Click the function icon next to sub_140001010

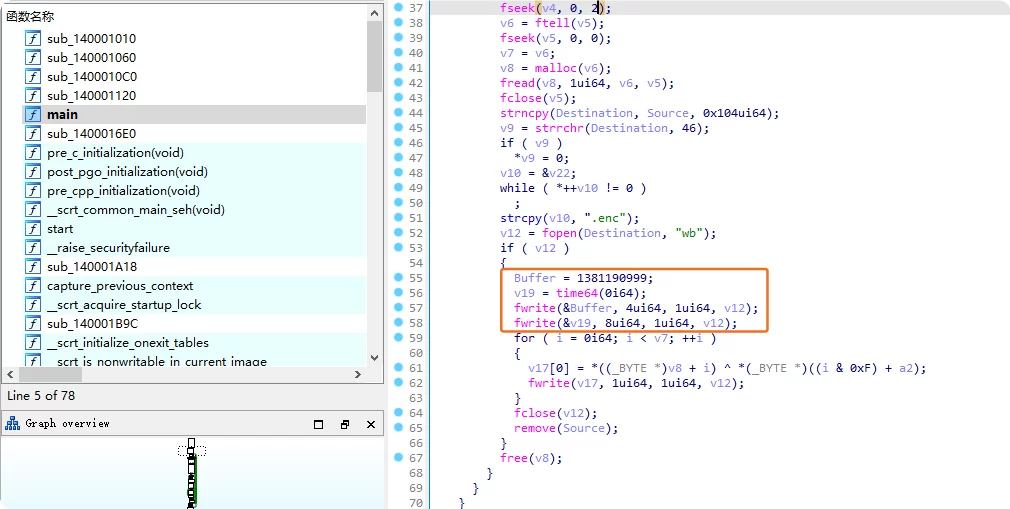point(33,39)
